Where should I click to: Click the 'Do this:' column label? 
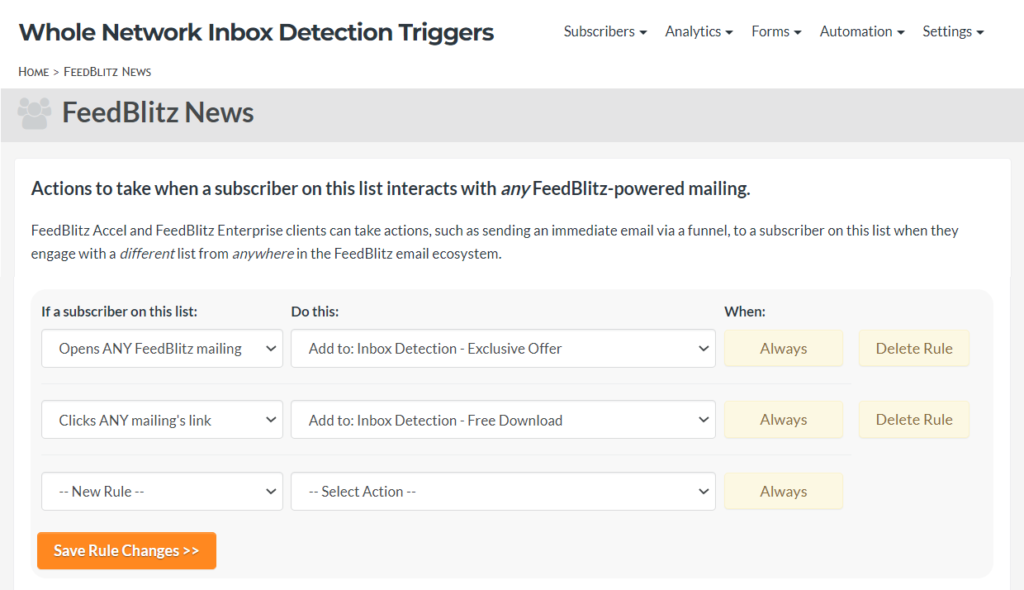point(315,312)
